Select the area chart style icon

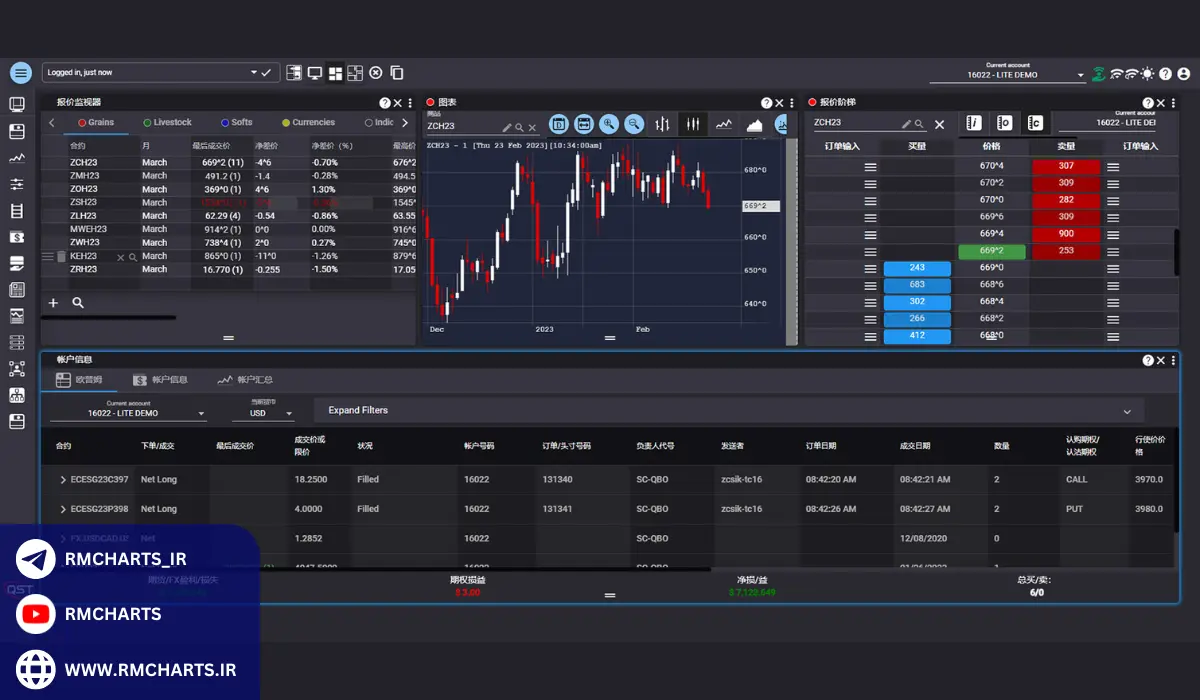click(x=755, y=124)
